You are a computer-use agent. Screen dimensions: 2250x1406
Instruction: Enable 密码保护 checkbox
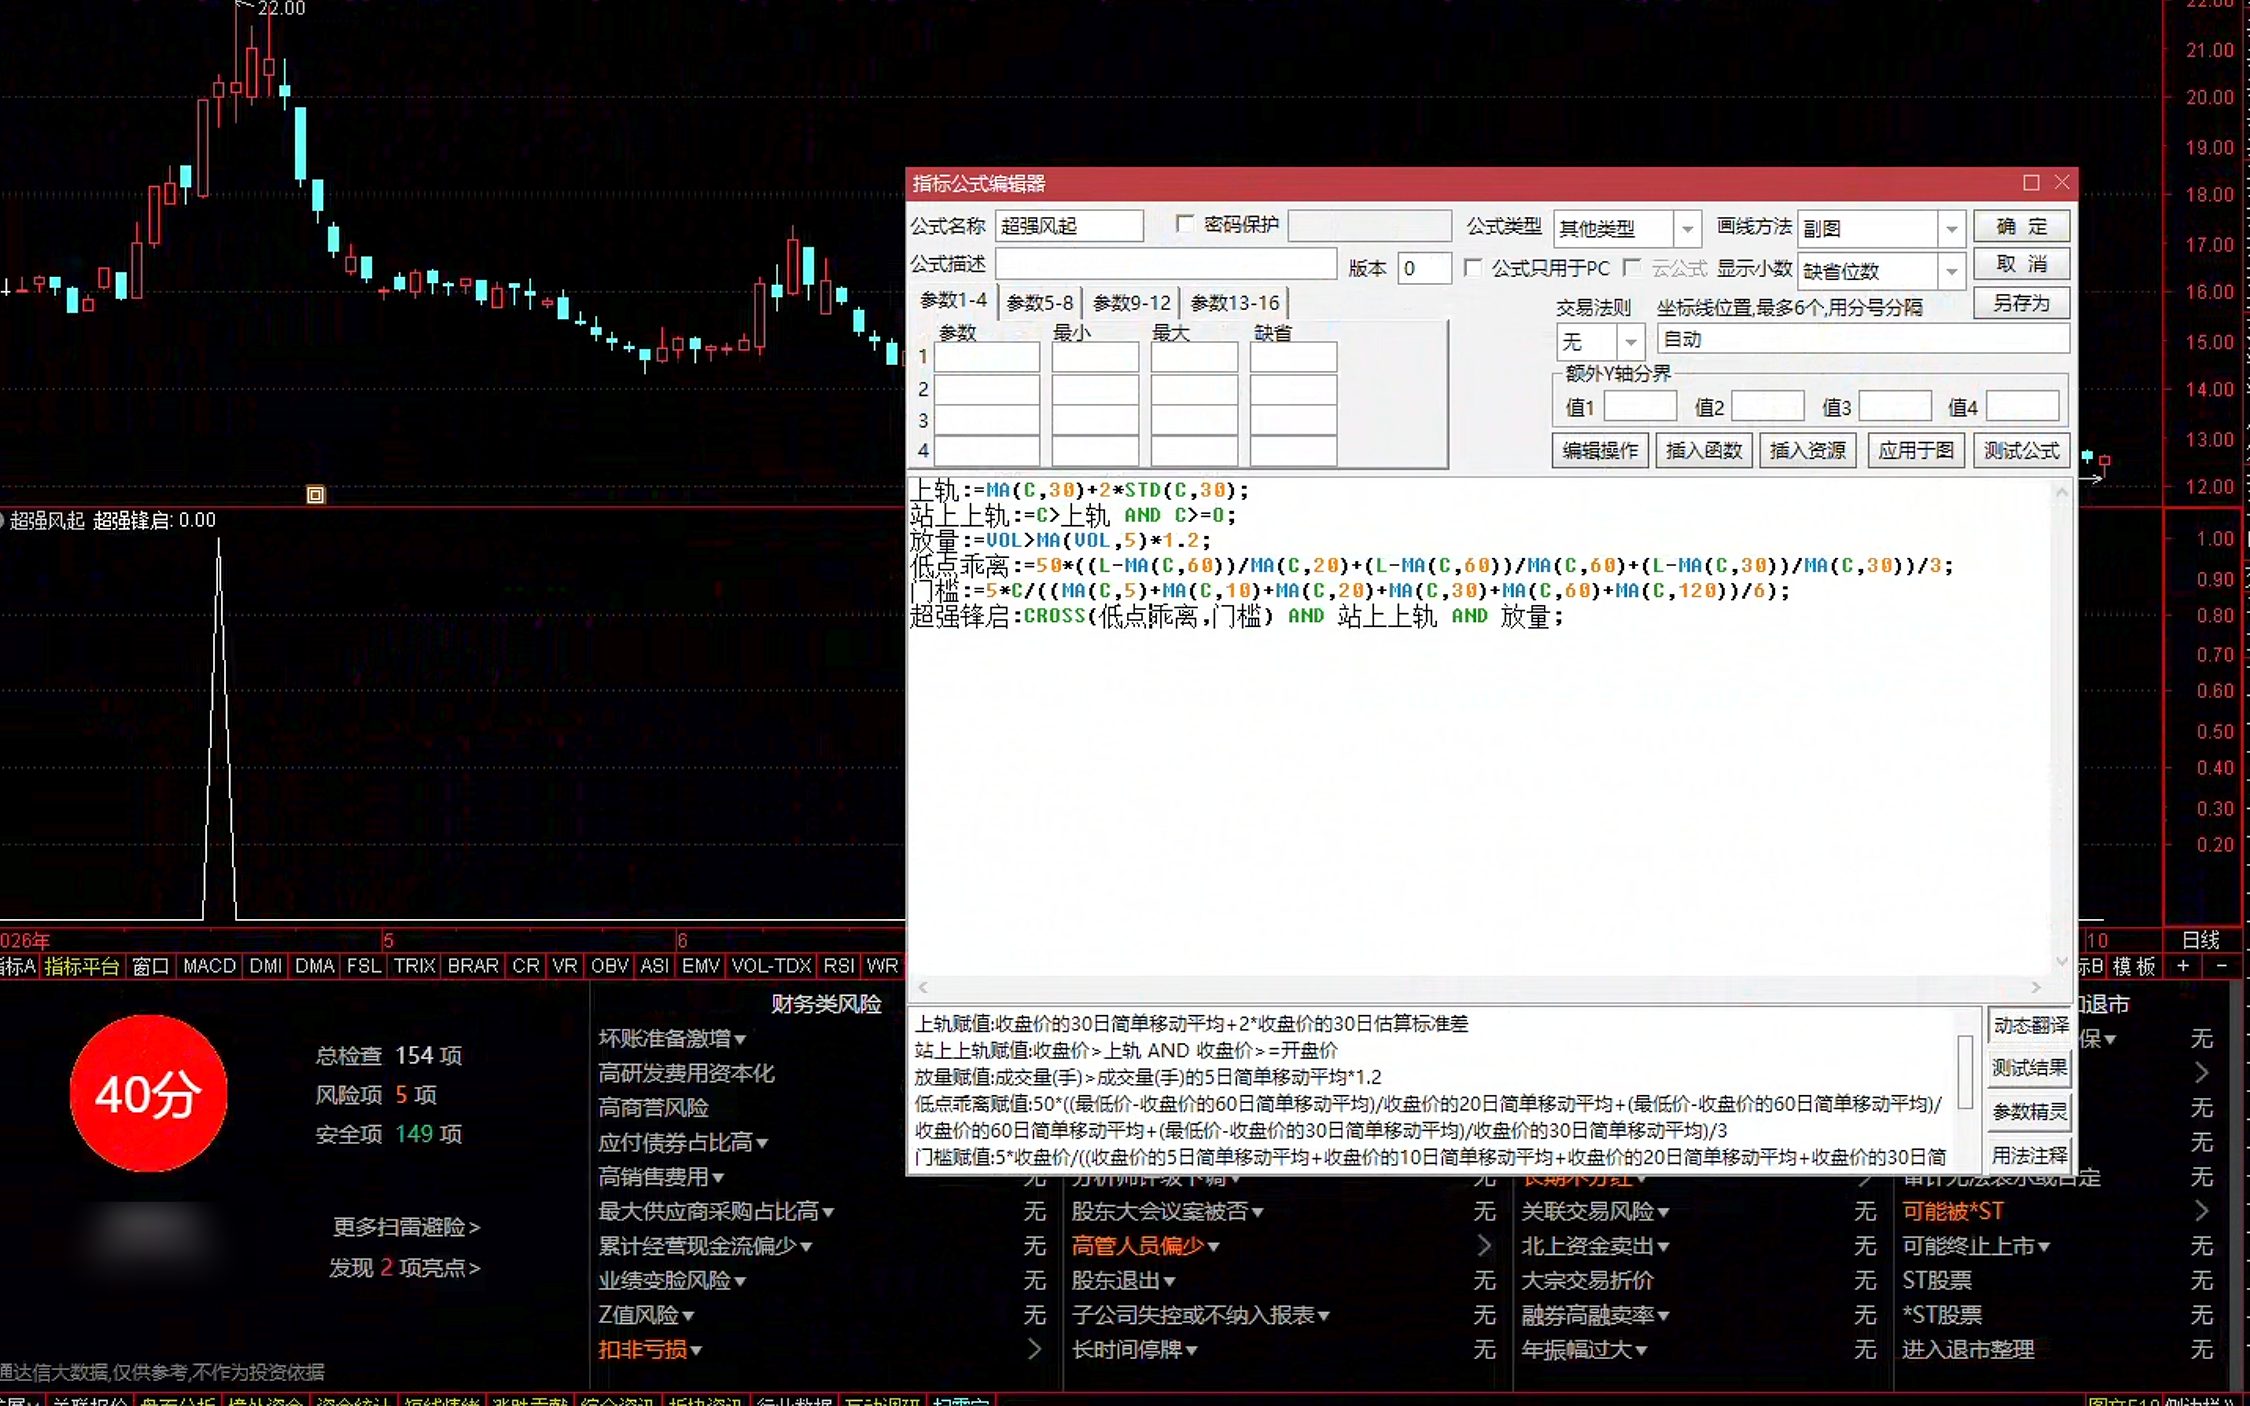pos(1185,225)
